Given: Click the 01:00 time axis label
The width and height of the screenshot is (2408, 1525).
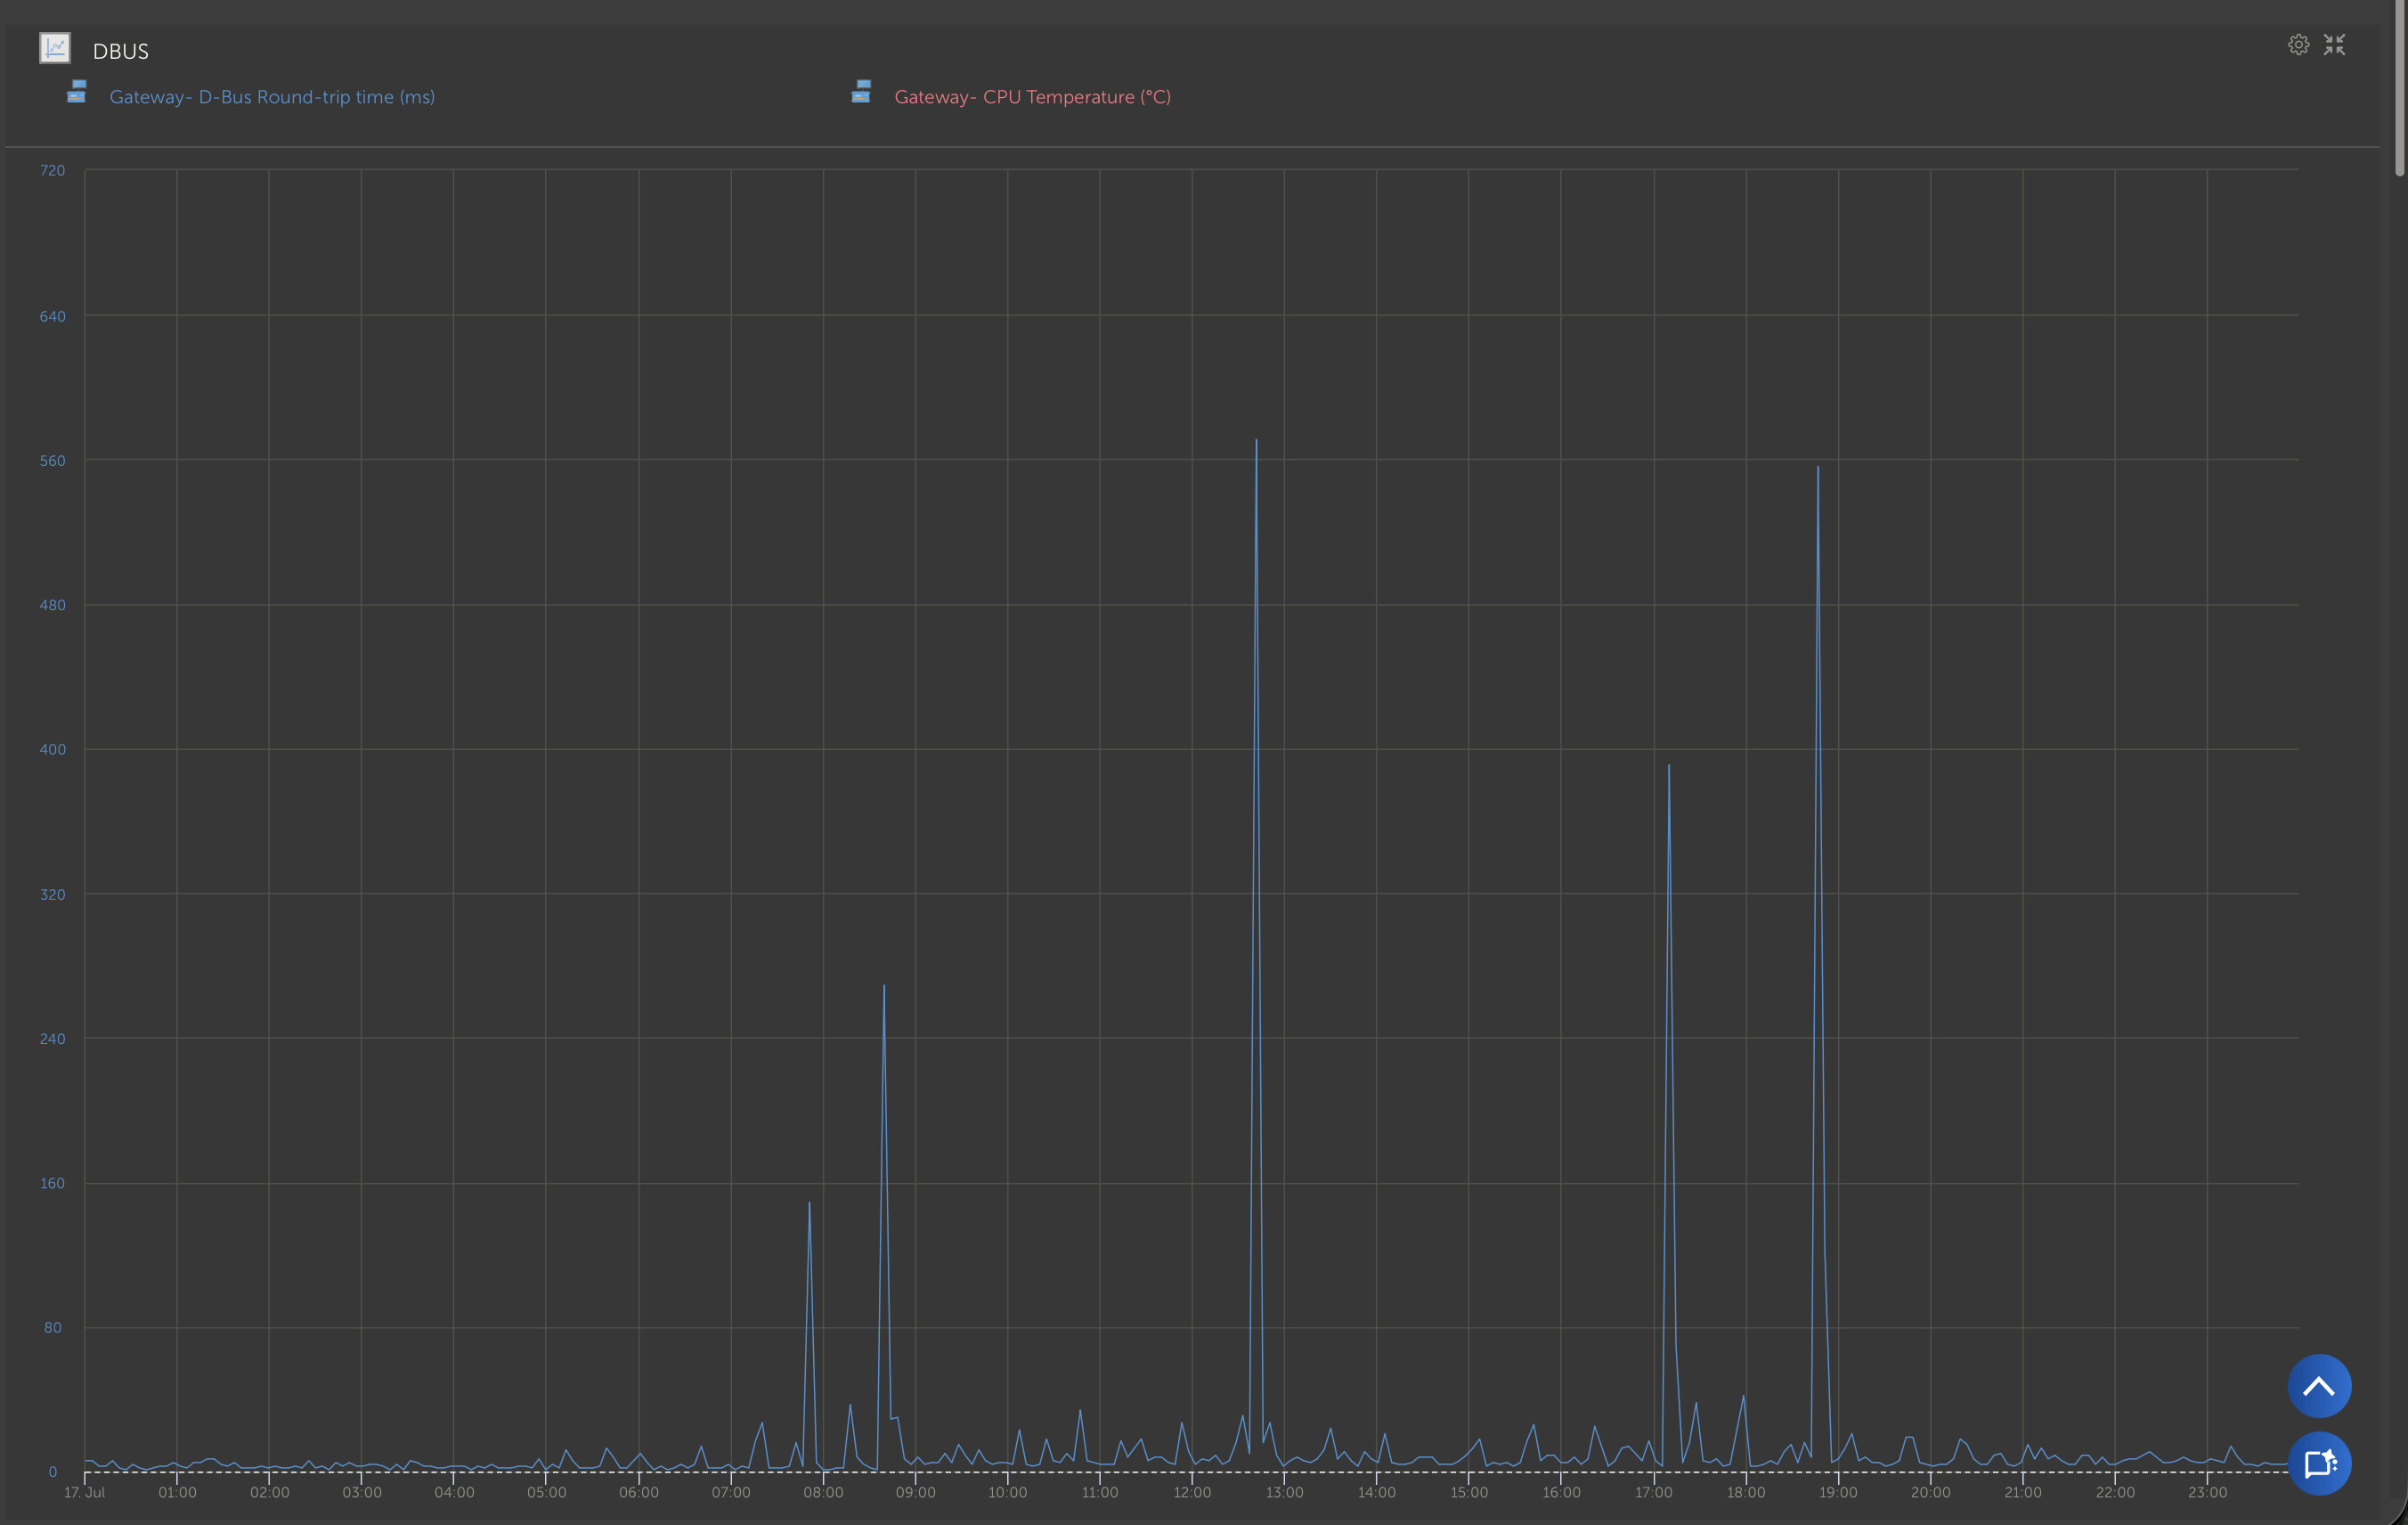Looking at the screenshot, I should point(177,1492).
